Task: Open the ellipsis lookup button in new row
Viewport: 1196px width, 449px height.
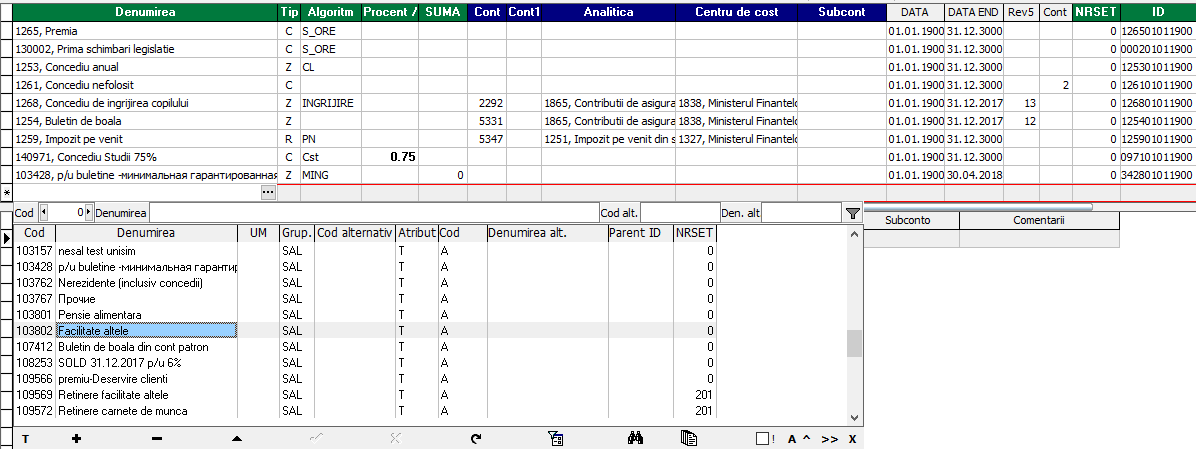Action: coord(268,194)
